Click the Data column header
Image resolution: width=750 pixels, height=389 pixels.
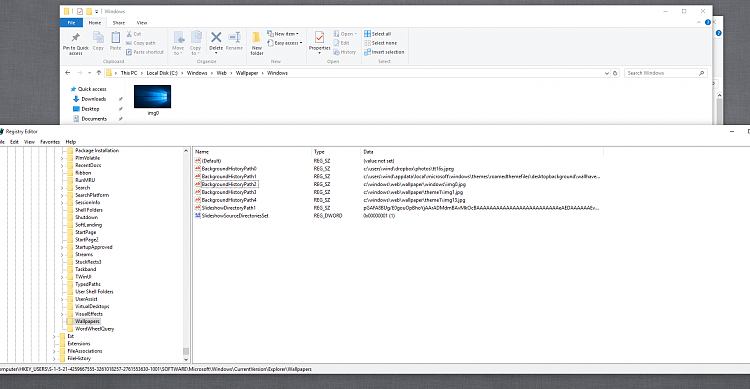coord(482,152)
